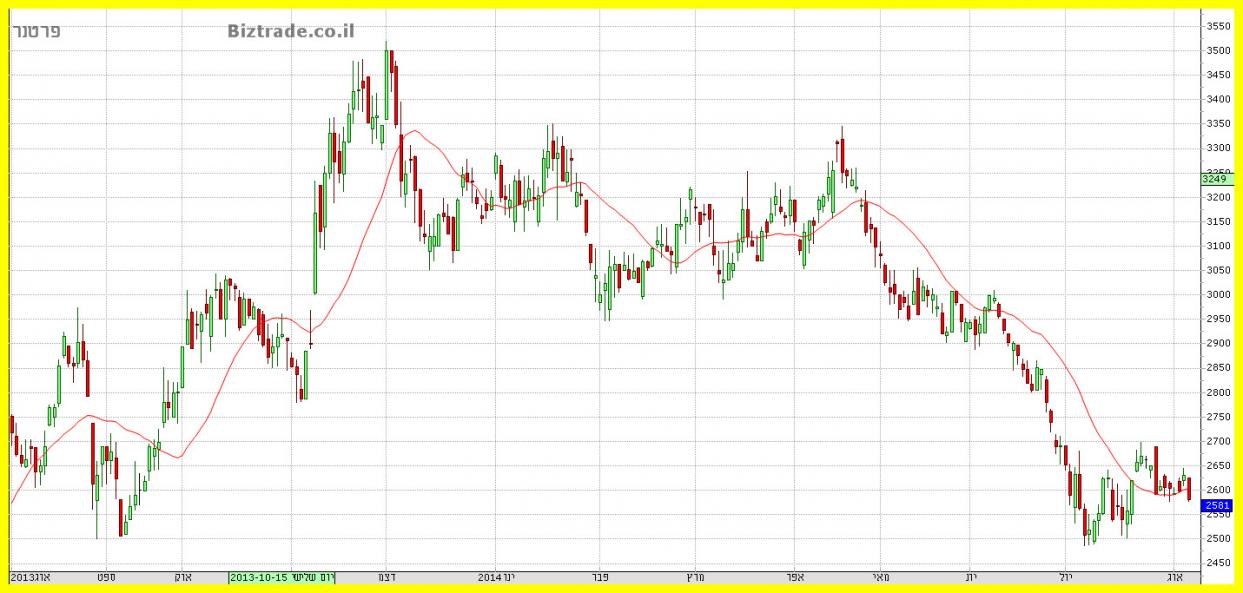Screen dimensions: 1243x593
Task: Select the יול month label on time axis
Action: coord(1064,577)
